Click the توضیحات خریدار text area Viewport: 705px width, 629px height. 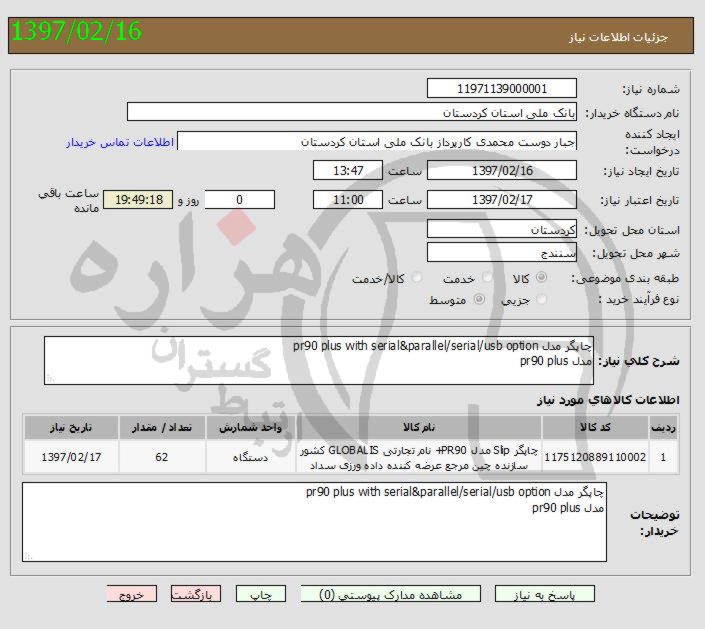click(x=314, y=522)
